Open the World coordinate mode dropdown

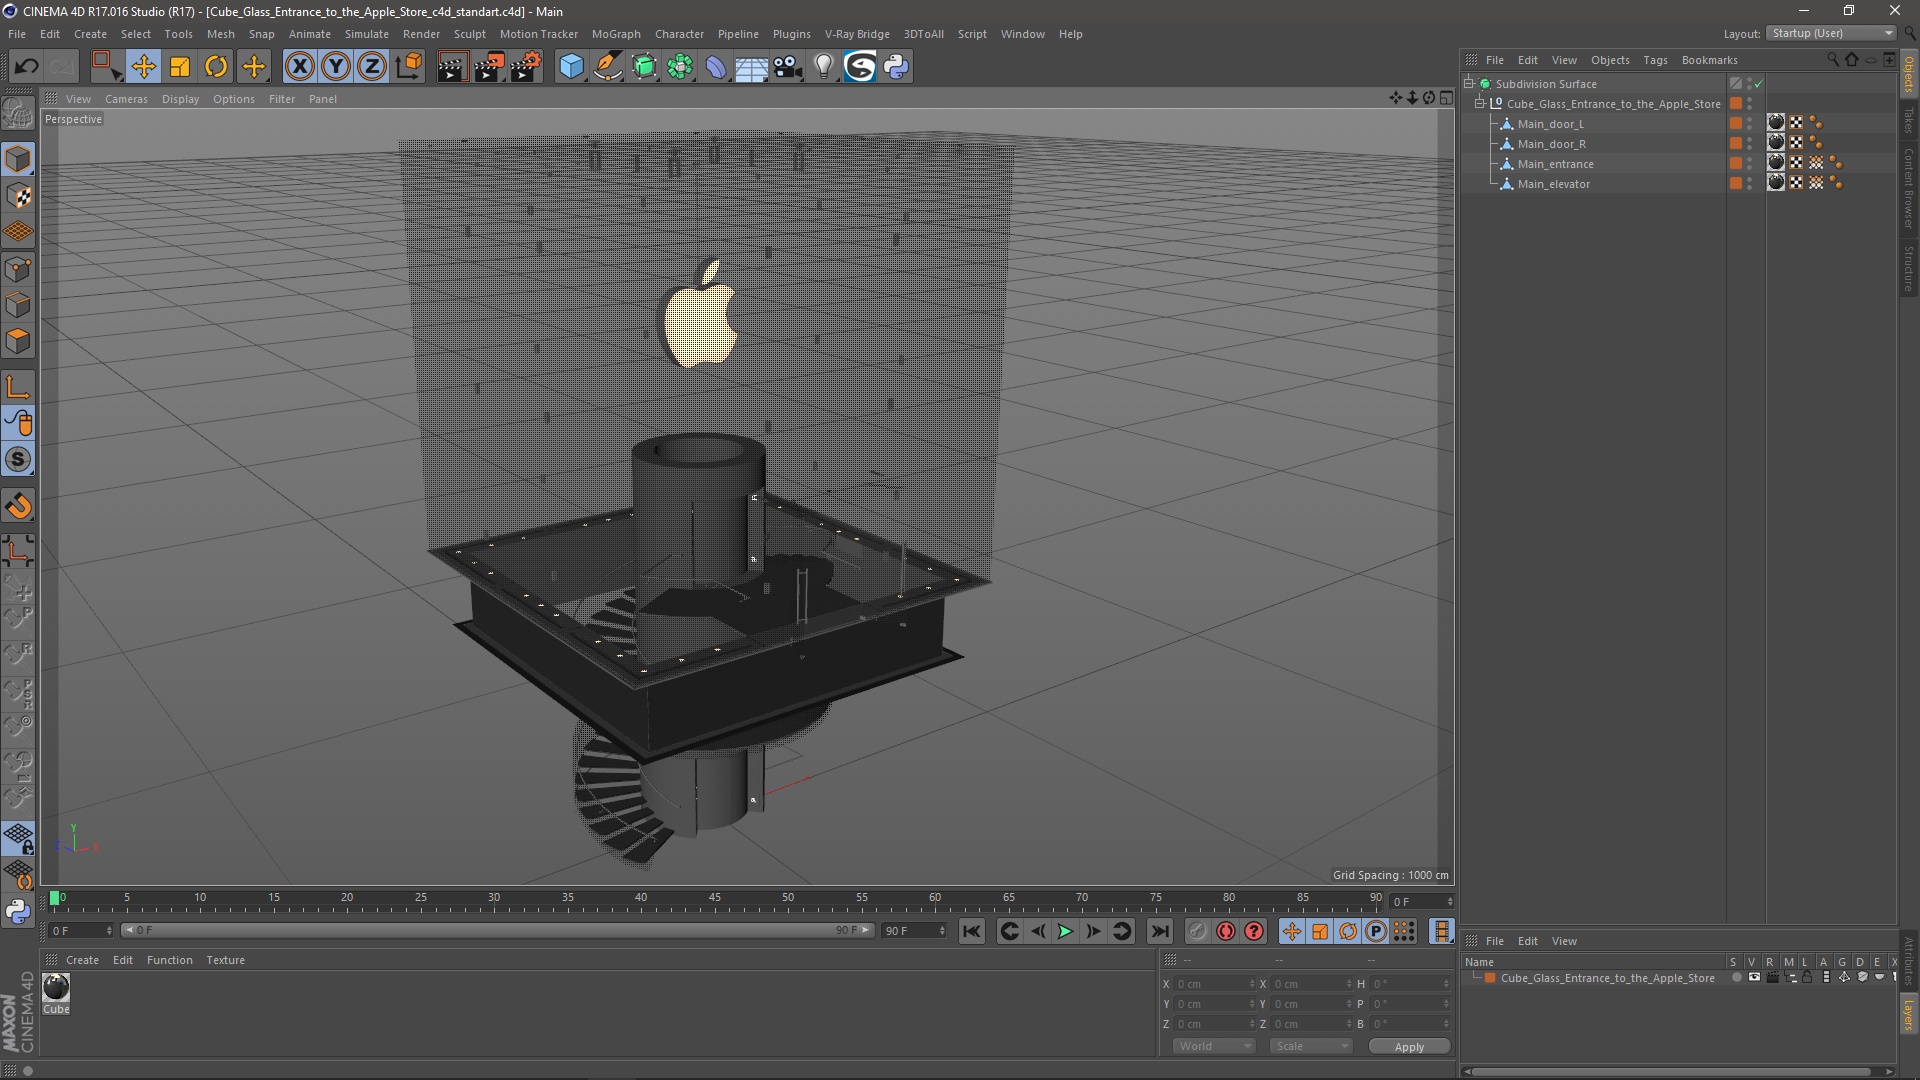click(1214, 1046)
